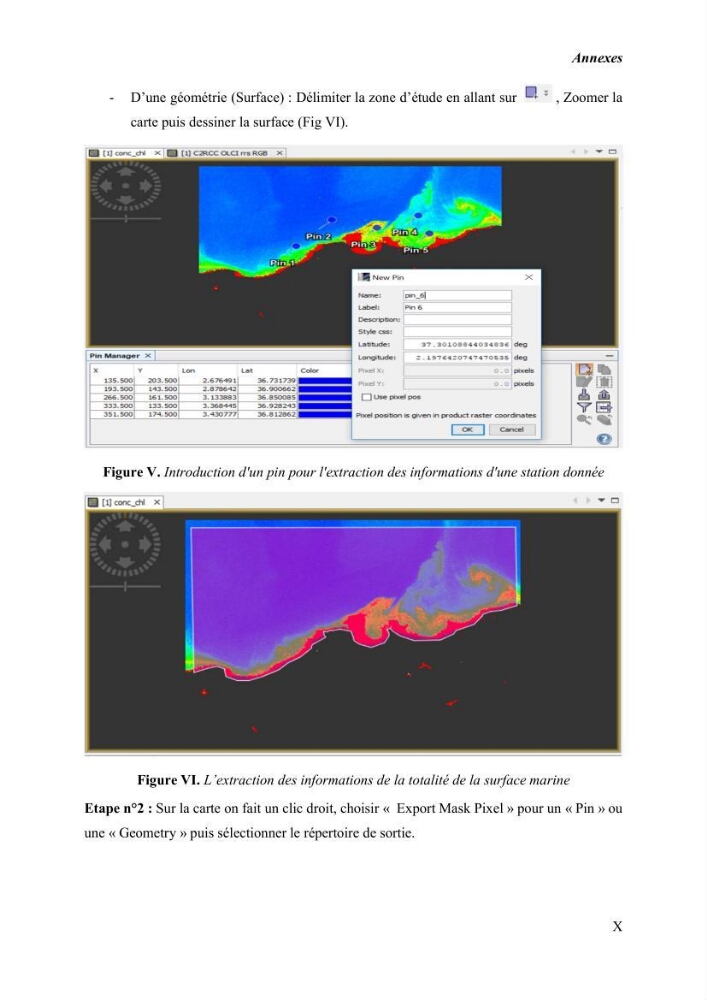Click the zoom slider handle in Figure VI view

pos(126,586)
